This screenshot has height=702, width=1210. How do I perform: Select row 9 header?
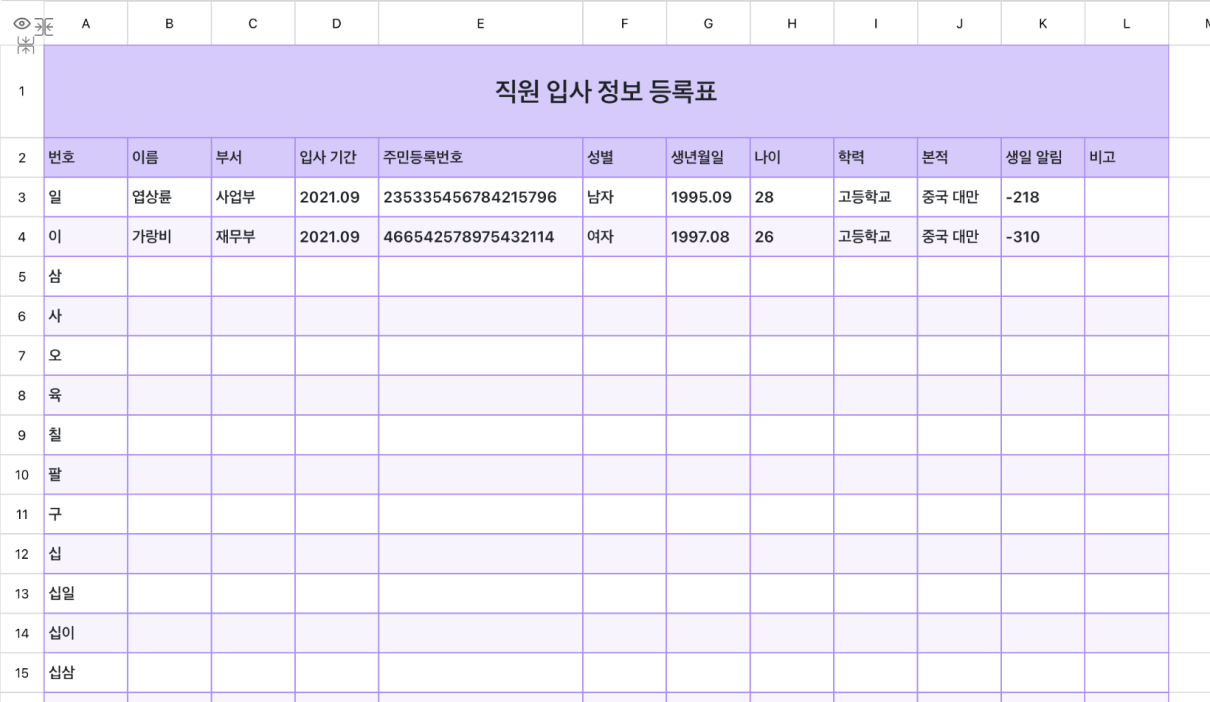tap(22, 435)
